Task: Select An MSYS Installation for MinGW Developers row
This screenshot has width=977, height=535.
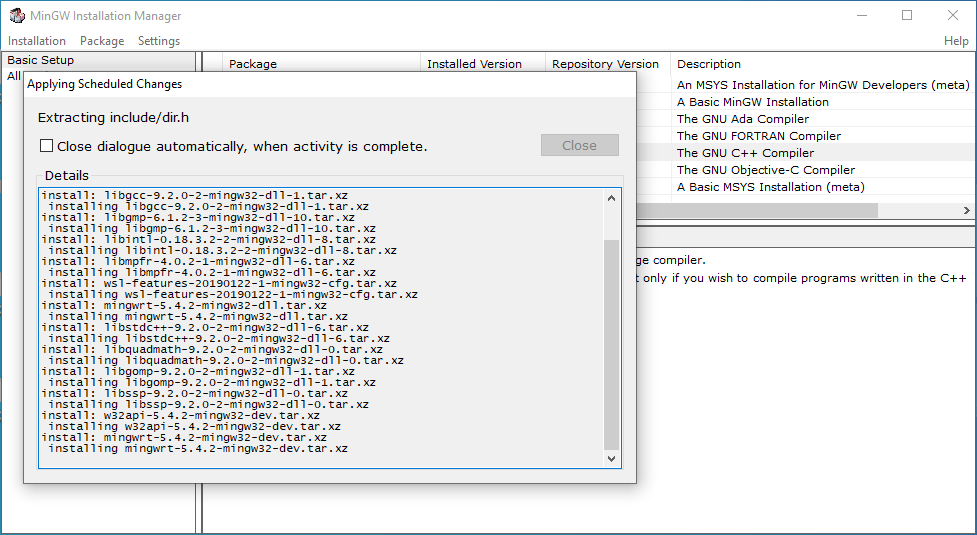Action: point(822,85)
